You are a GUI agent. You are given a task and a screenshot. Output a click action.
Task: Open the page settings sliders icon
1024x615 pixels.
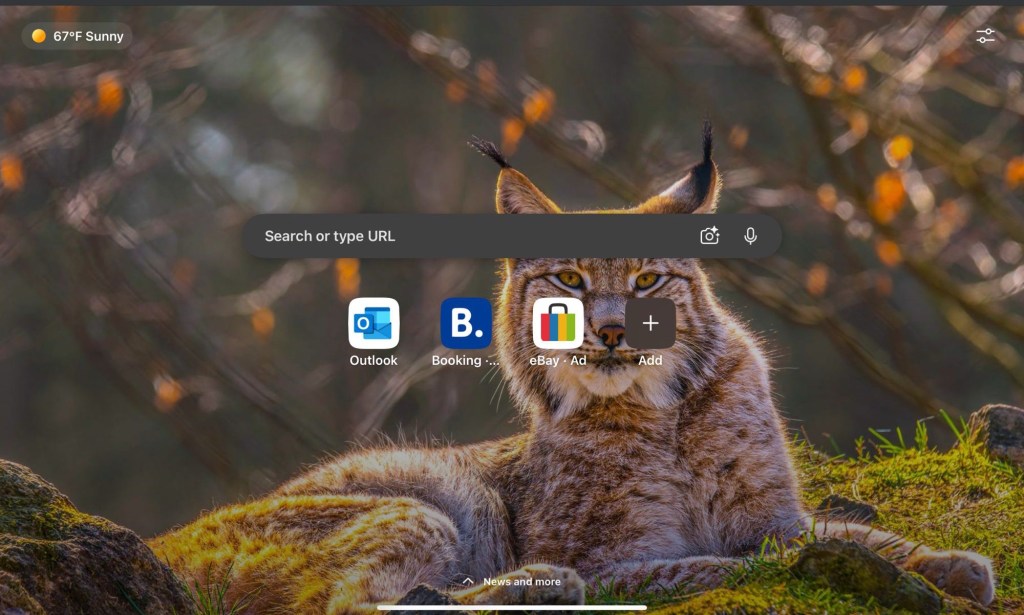pos(986,36)
